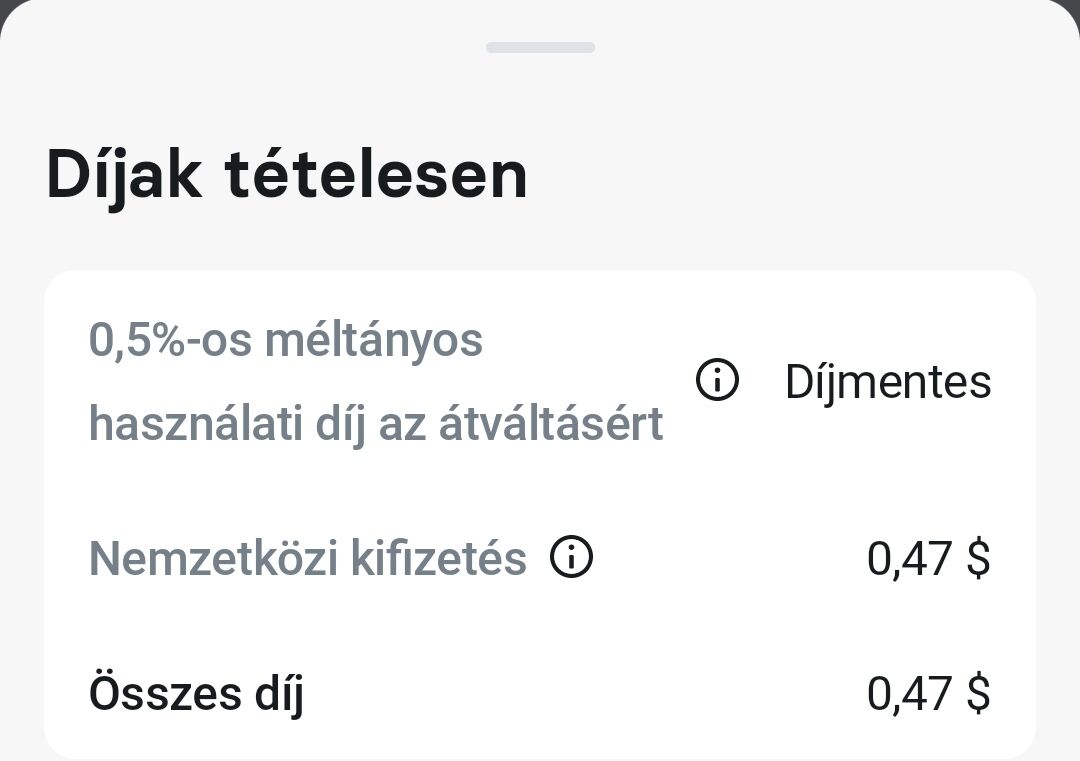Viewport: 1080px width, 761px height.
Task: Tap the dark backdrop at top-right corner
Action: 1074,6
